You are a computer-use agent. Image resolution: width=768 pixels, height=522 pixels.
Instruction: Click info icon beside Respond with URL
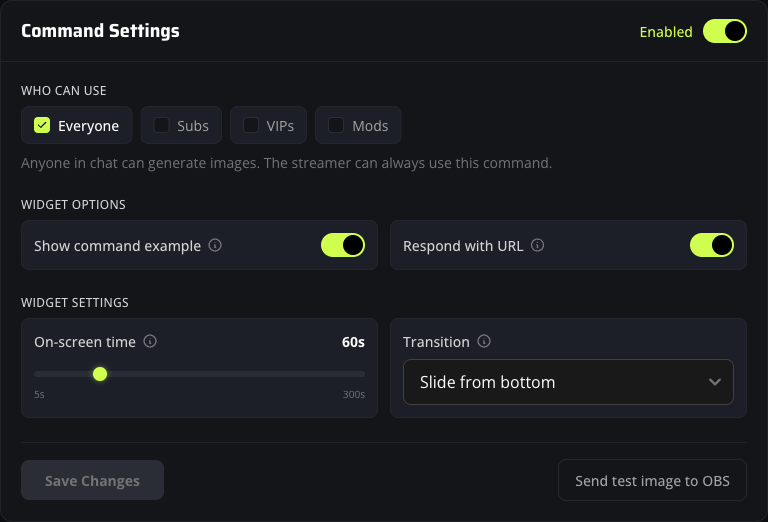click(x=537, y=245)
